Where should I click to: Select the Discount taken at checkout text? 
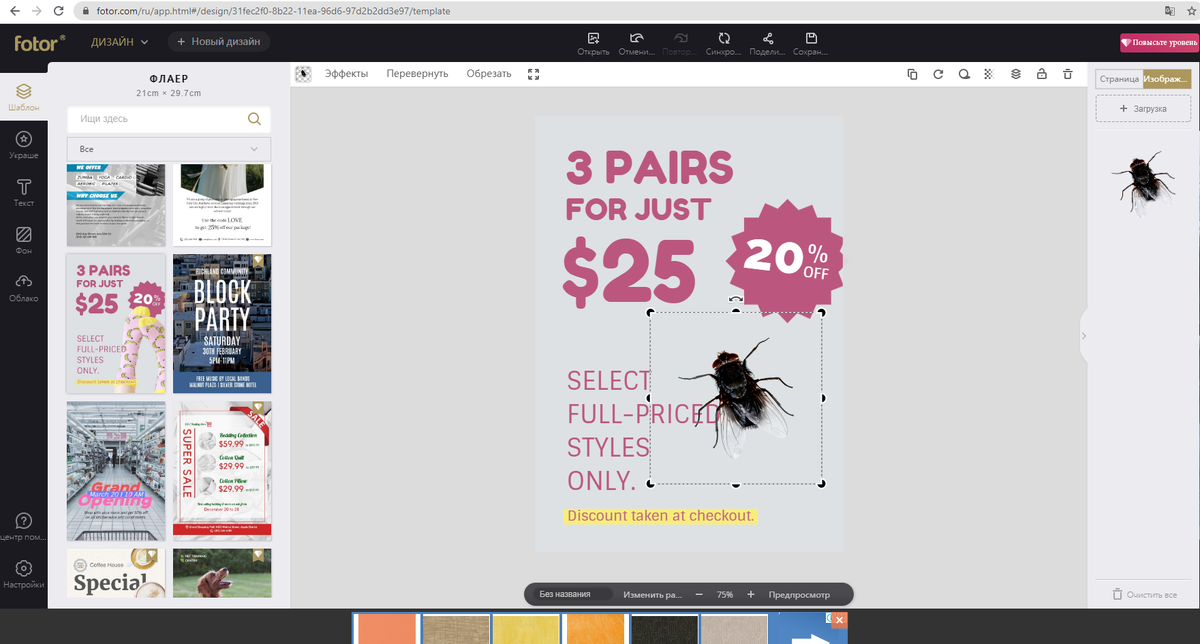pyautogui.click(x=660, y=516)
